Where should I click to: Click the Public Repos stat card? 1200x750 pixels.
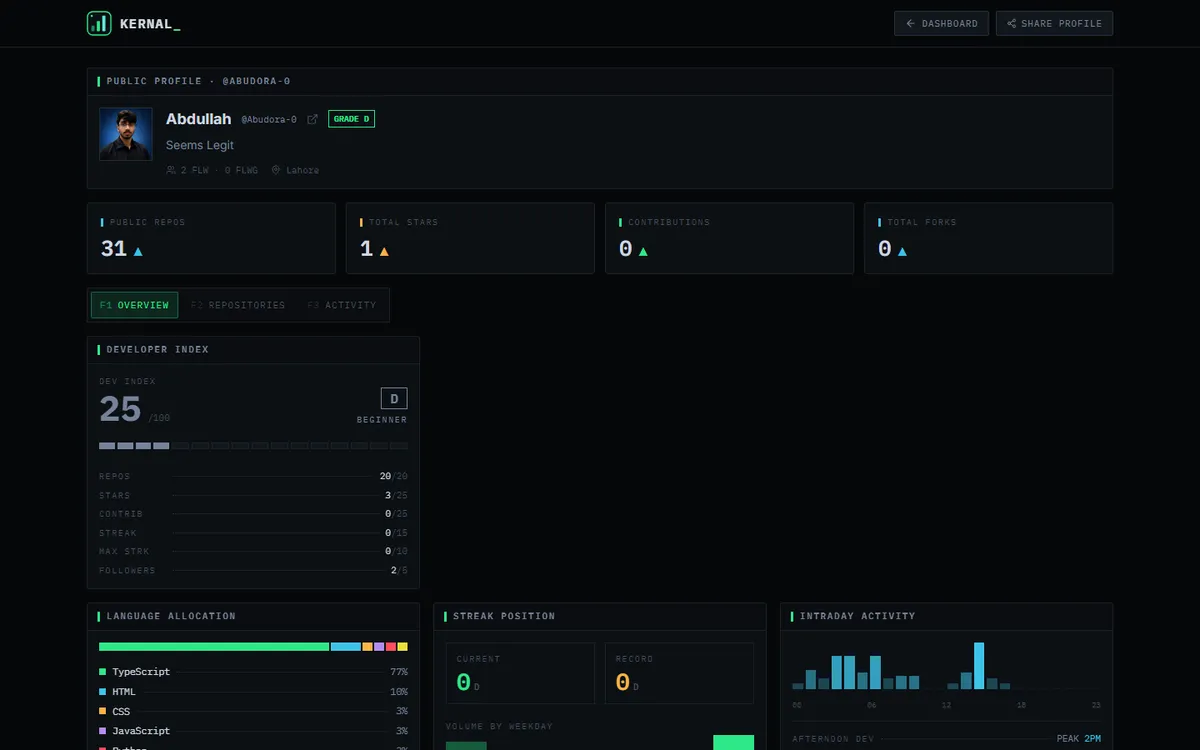[x=211, y=238]
